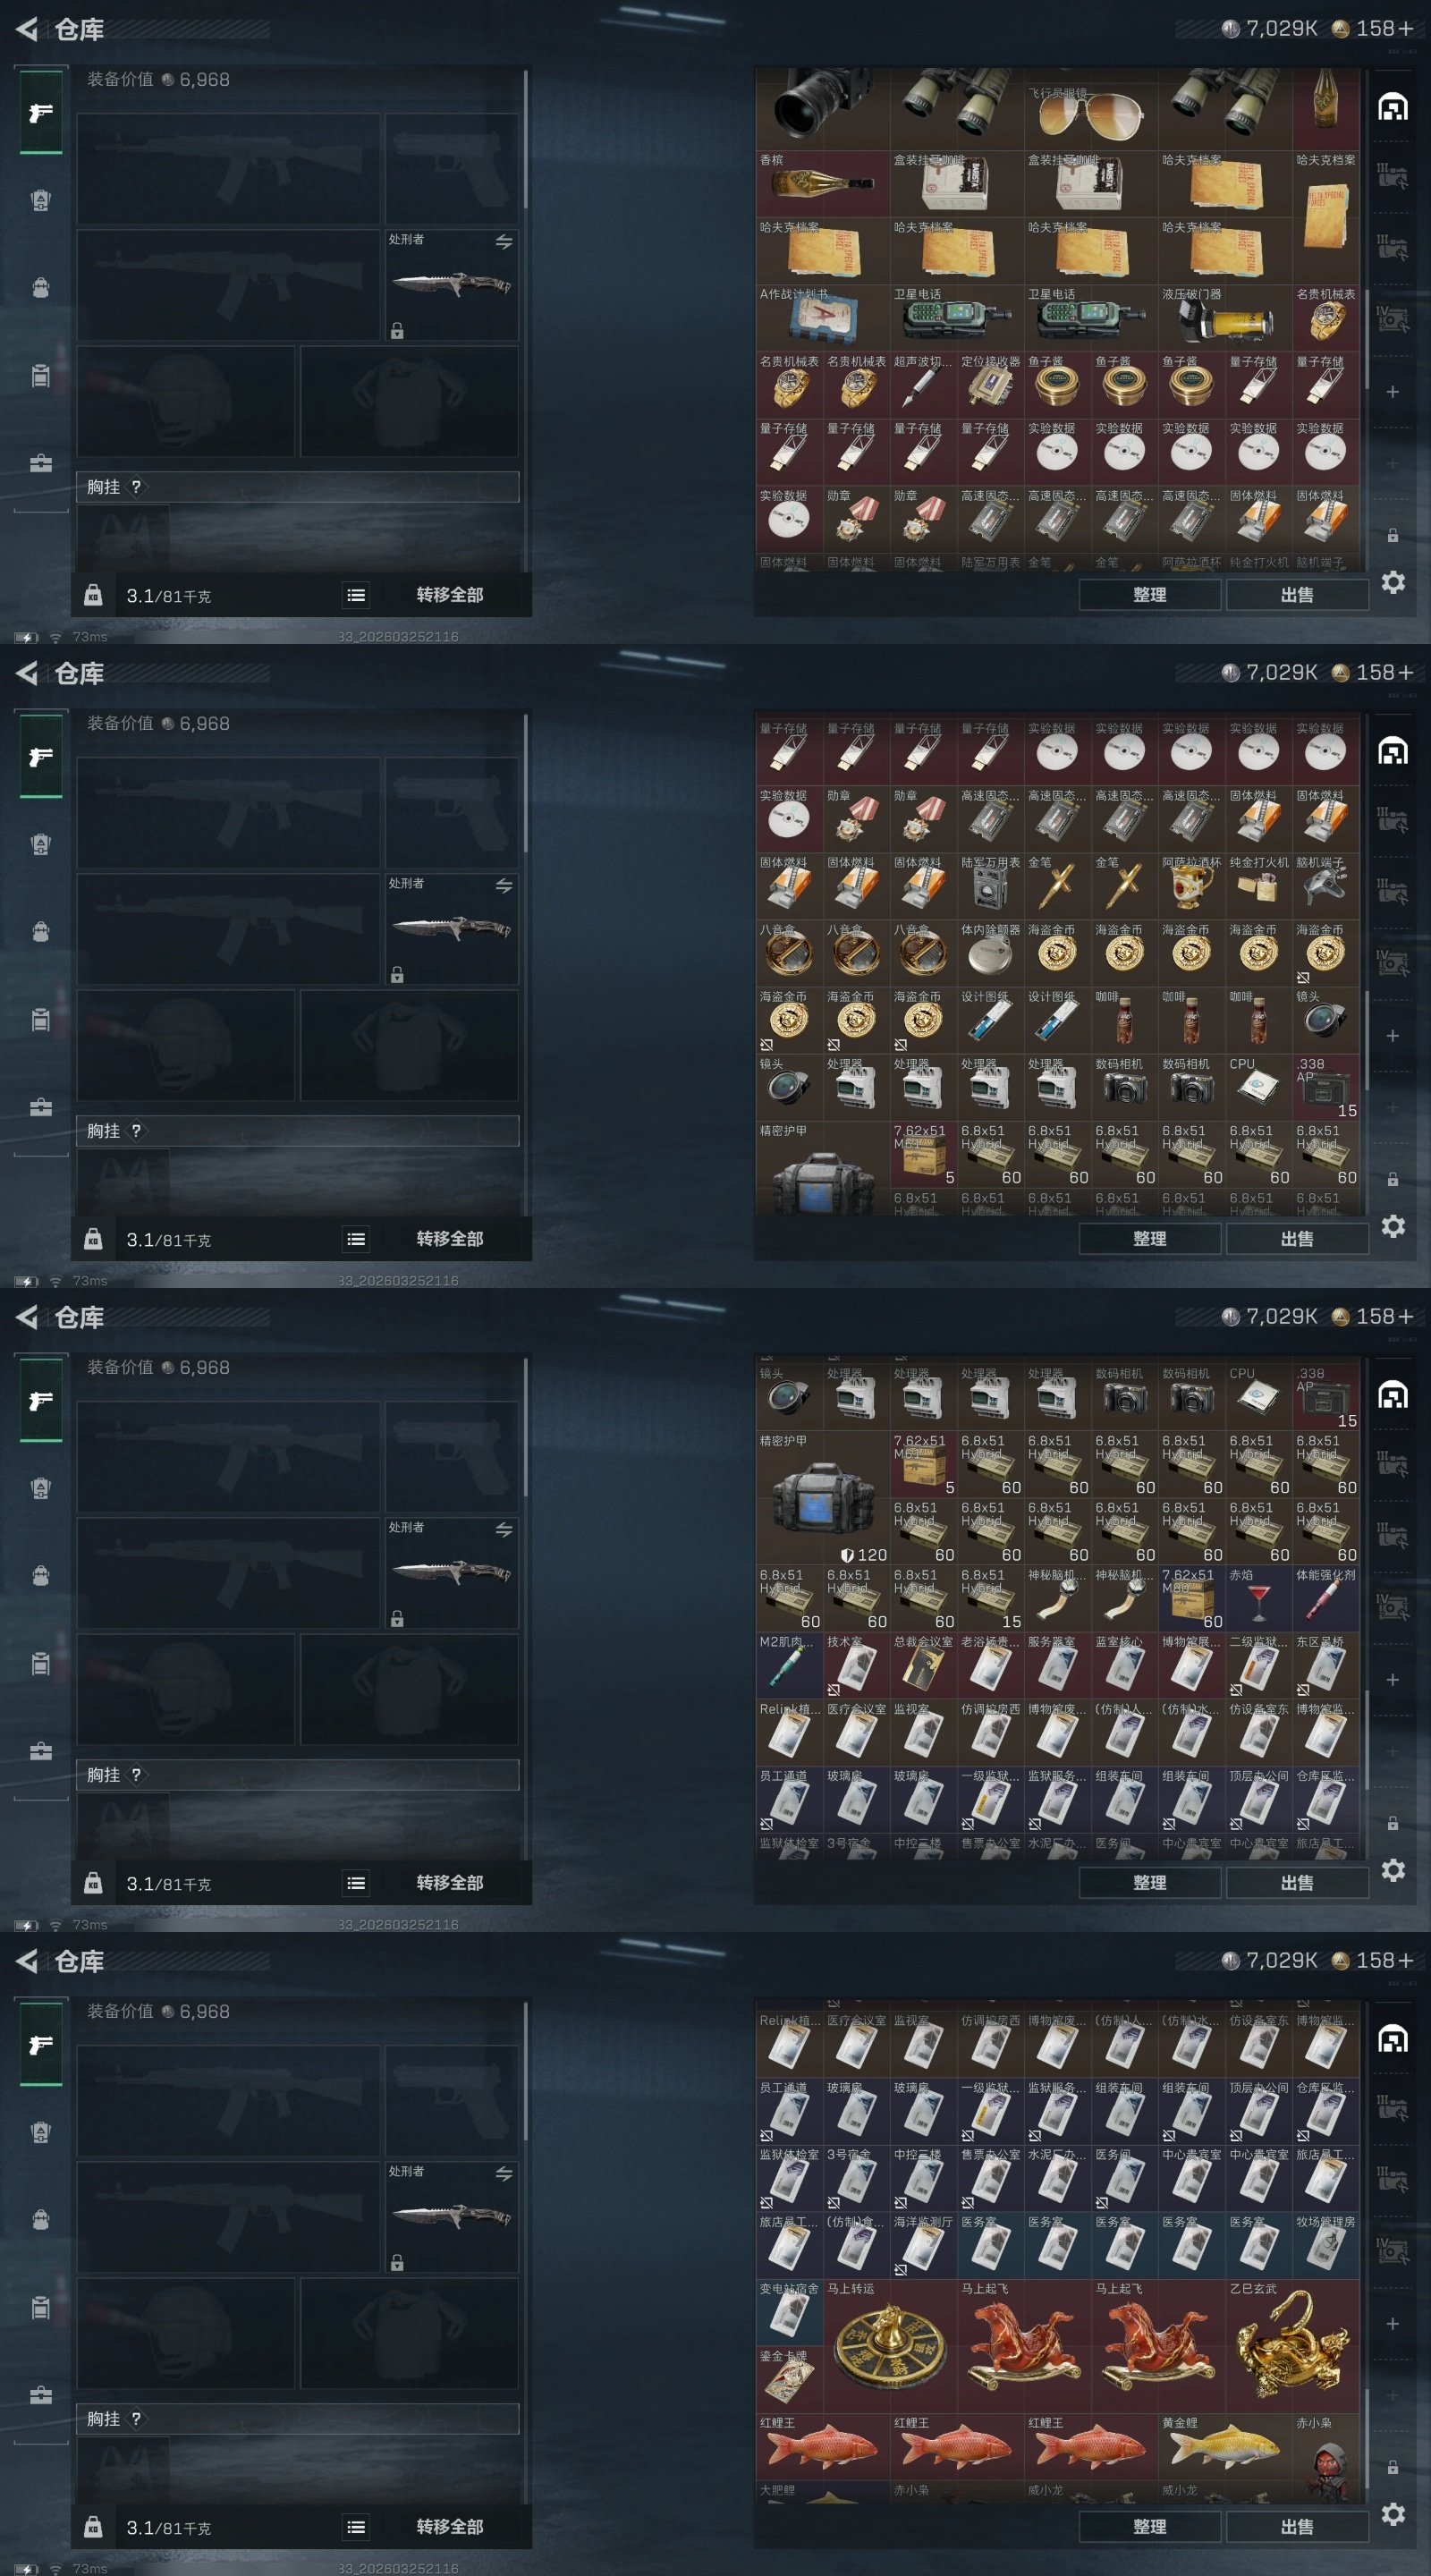Pick the A作战计划书 battle plan item

[823, 318]
